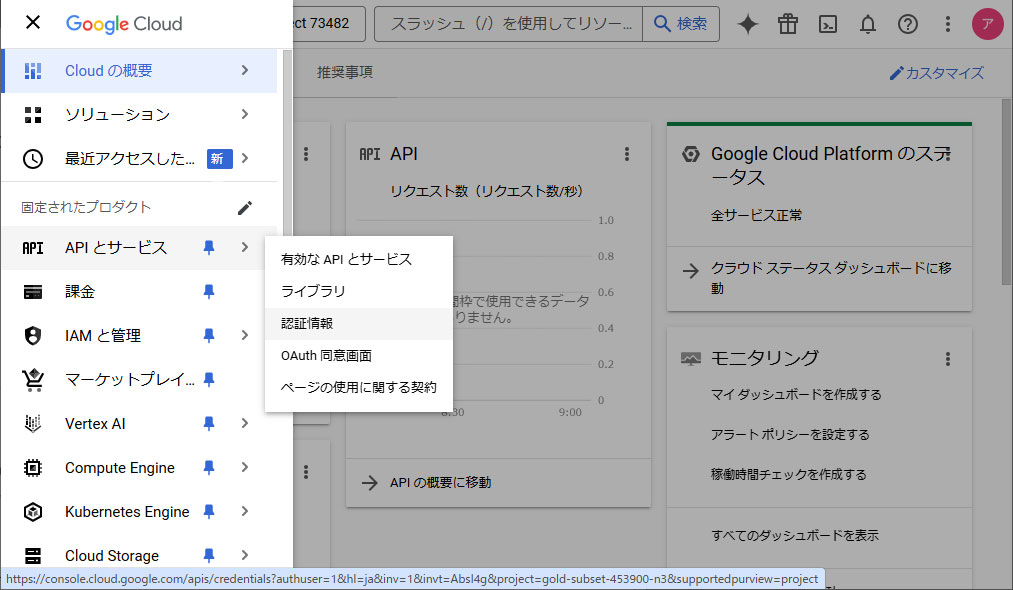The height and width of the screenshot is (590, 1013).
Task: Open the Google Cloud logo home link
Action: [x=124, y=24]
